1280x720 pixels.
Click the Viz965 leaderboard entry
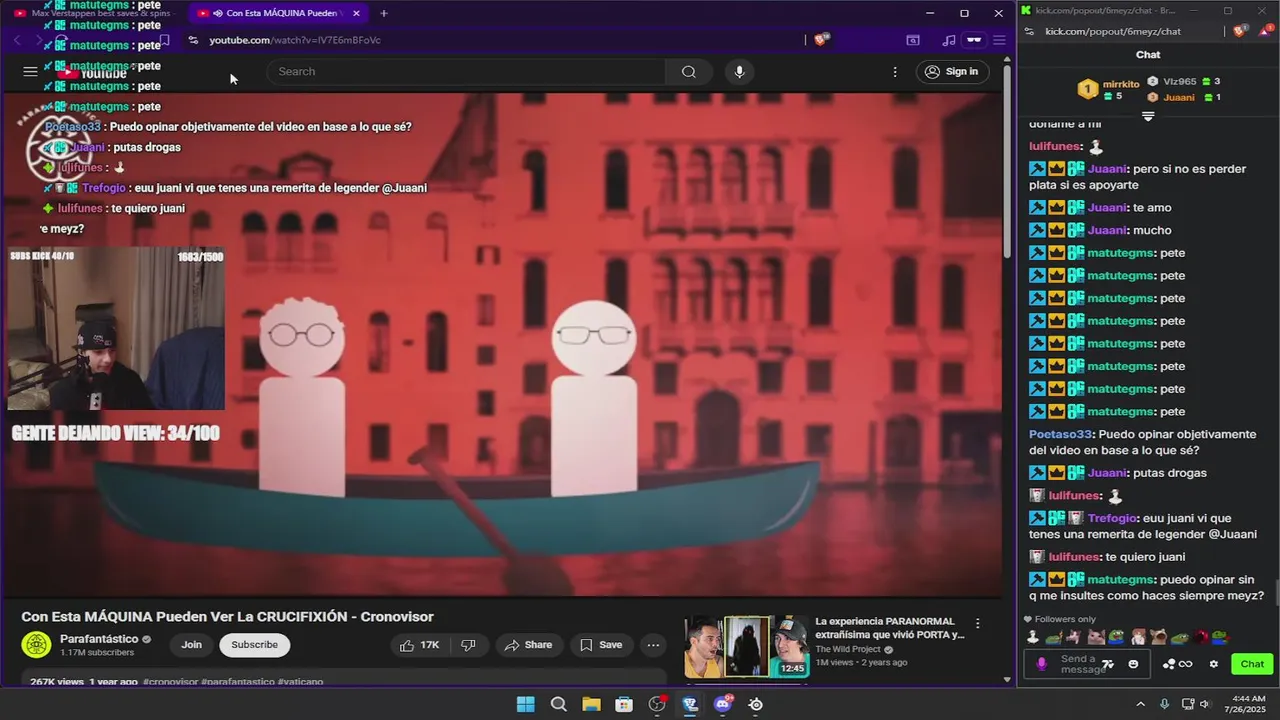(x=1183, y=81)
